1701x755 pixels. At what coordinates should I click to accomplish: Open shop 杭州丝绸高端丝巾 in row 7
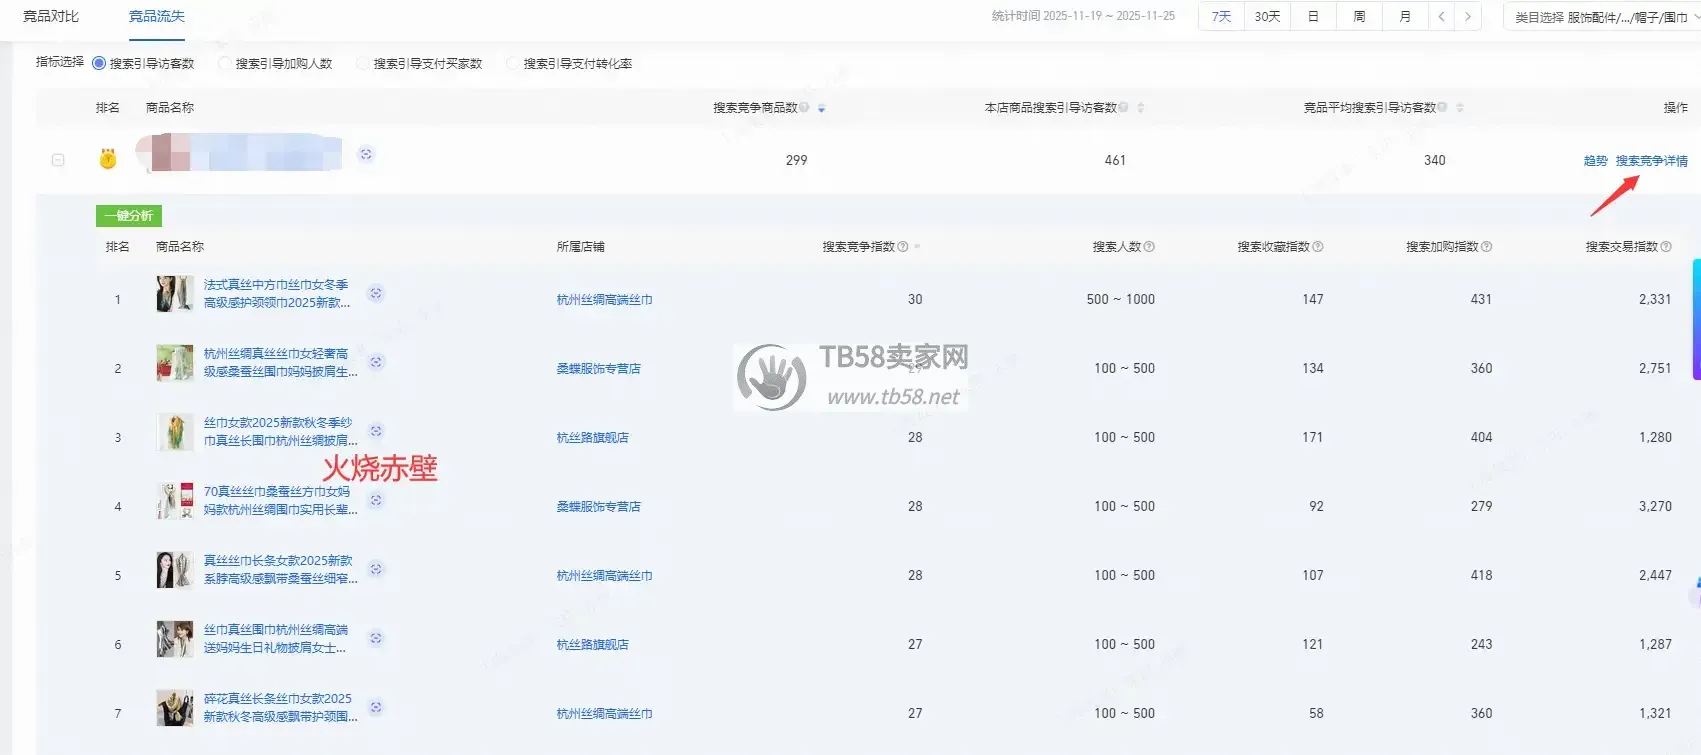click(x=604, y=714)
